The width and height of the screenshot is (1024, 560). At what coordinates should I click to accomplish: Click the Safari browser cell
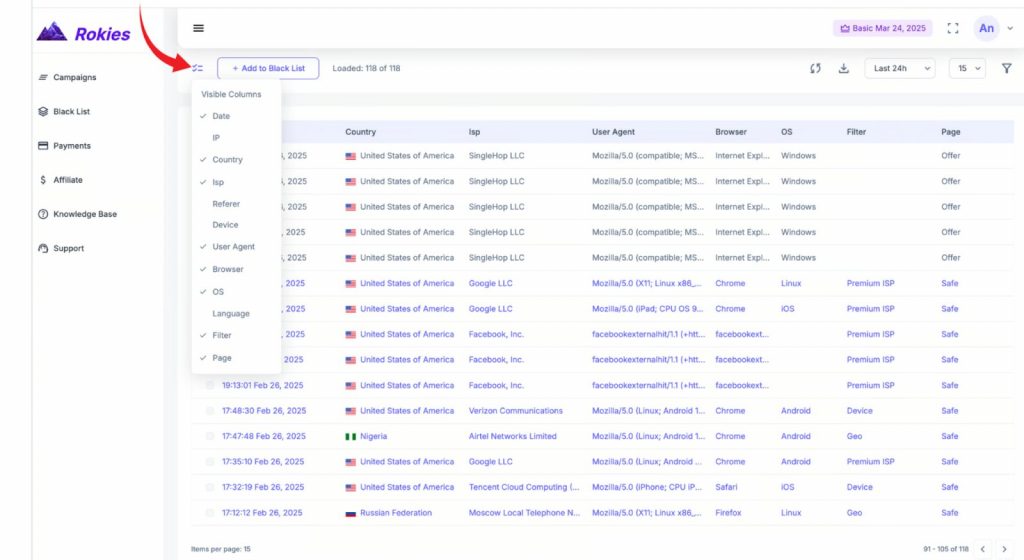(726, 487)
